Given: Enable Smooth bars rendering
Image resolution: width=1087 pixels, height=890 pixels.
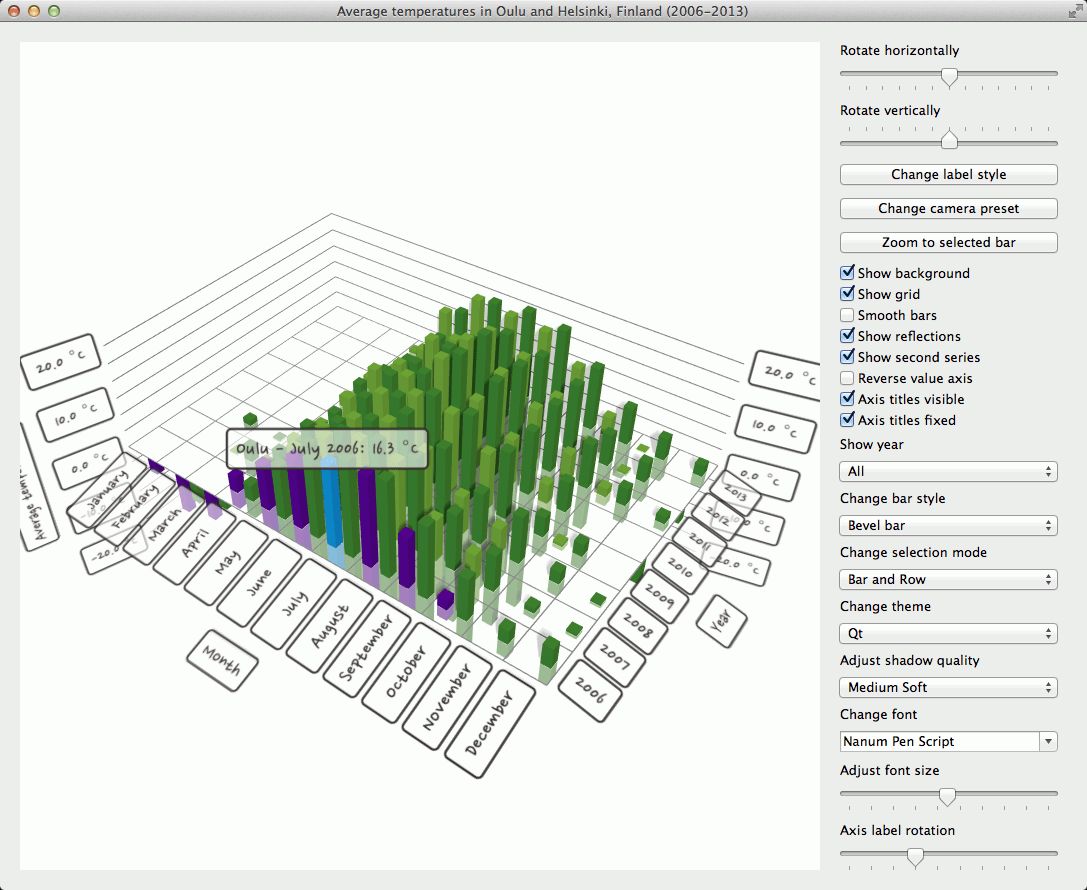Looking at the screenshot, I should [x=847, y=315].
